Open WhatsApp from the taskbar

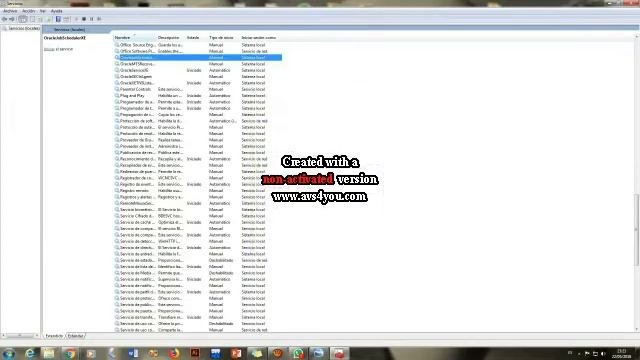coord(298,353)
